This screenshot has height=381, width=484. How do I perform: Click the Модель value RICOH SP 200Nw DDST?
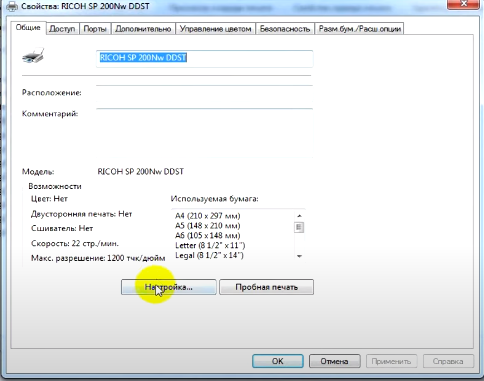coord(141,172)
